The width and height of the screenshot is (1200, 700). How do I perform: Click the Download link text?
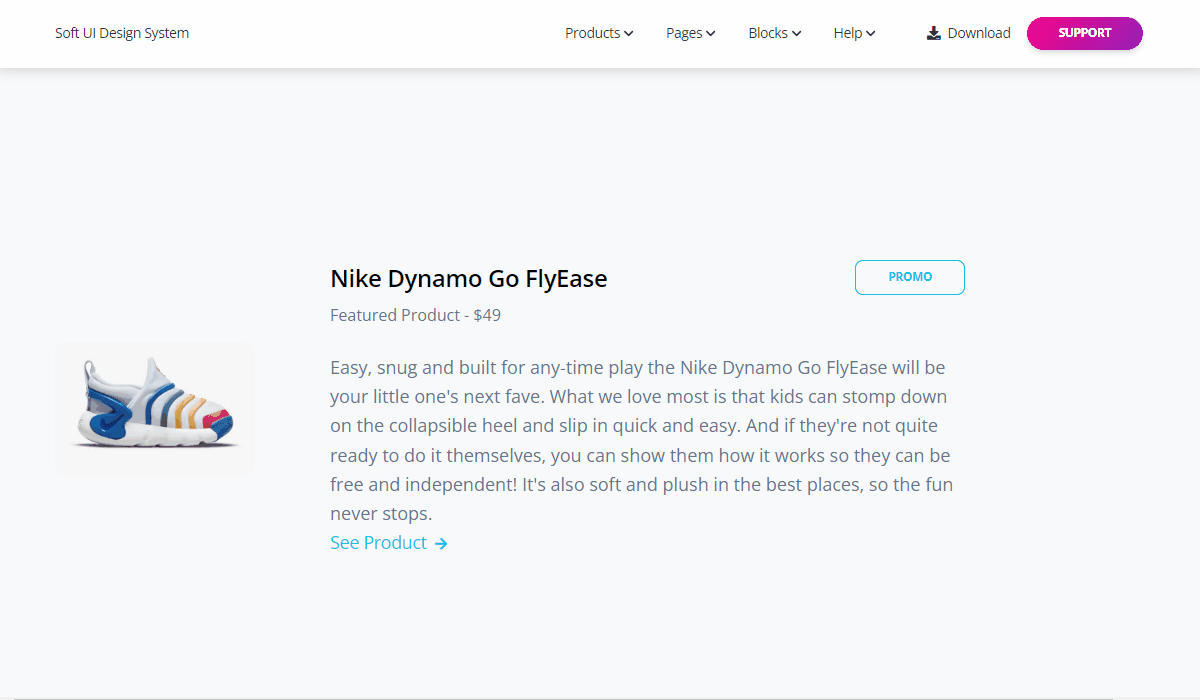pyautogui.click(x=979, y=33)
